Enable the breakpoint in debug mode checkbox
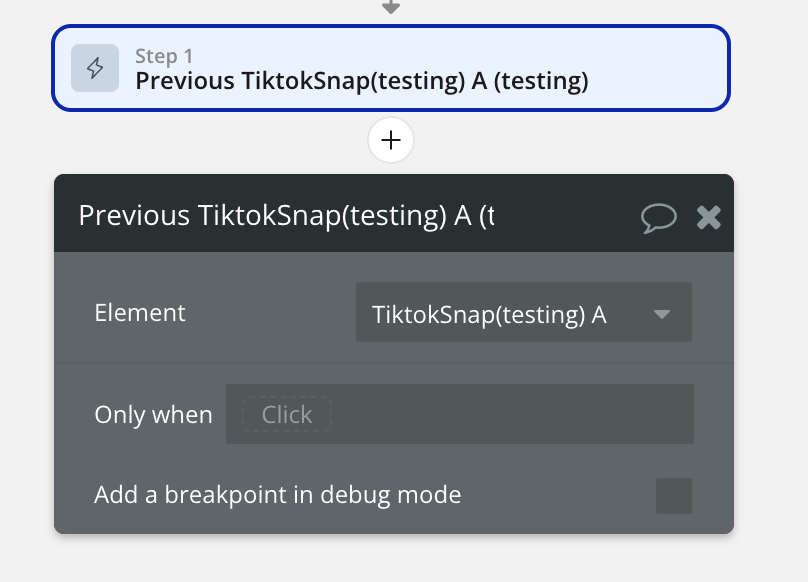 (673, 496)
